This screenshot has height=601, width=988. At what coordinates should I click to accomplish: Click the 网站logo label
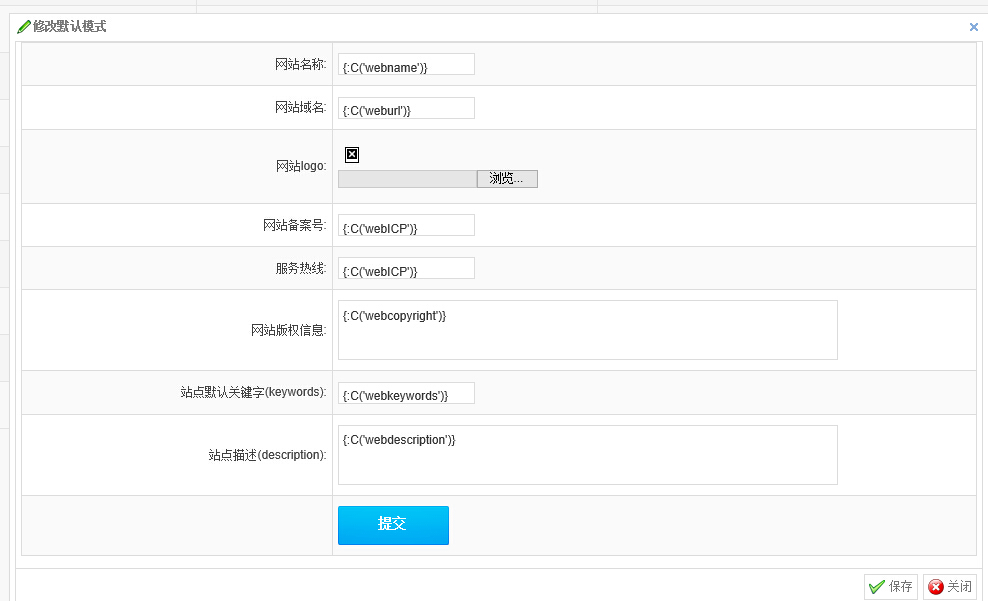(x=300, y=166)
